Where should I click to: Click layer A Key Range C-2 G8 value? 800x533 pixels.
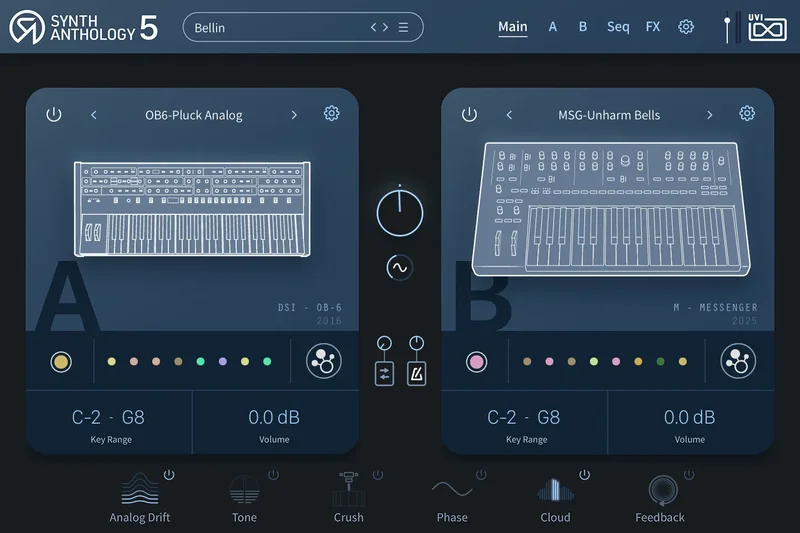pyautogui.click(x=108, y=417)
